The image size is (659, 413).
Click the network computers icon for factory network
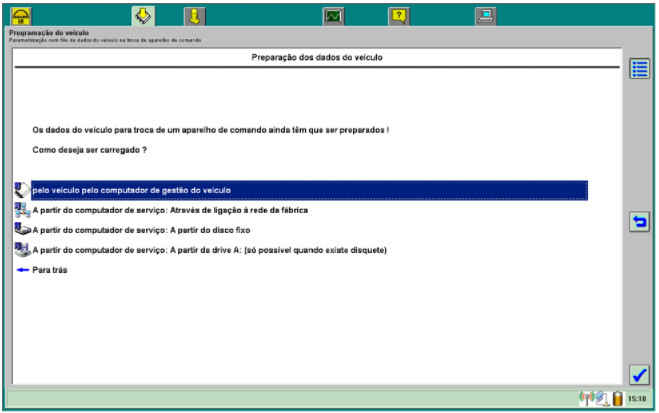23,210
